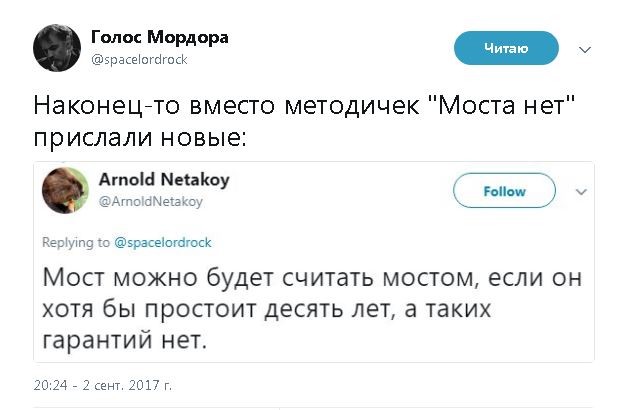Viewport: 631px width, 410px height.
Task: Click the text line прислали новые:
Action: click(139, 135)
